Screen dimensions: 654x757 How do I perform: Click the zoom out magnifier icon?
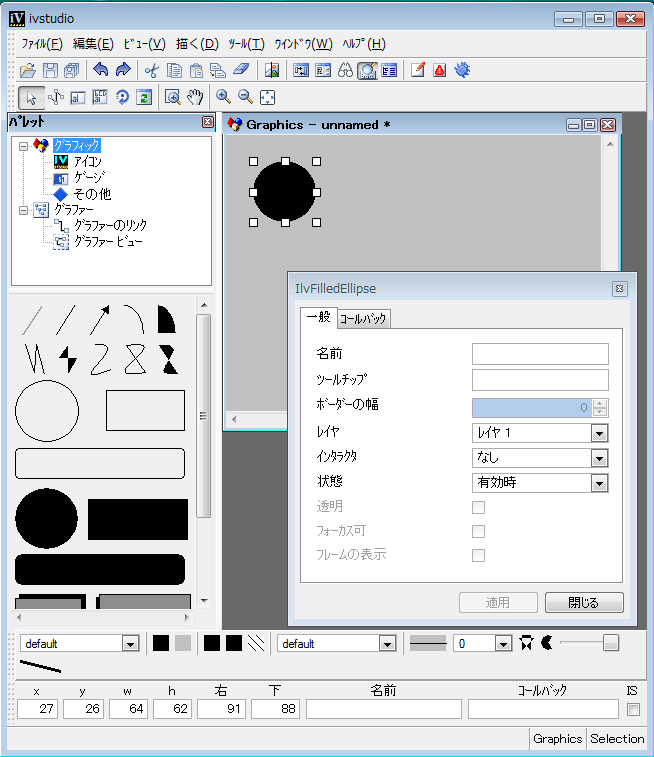pyautogui.click(x=245, y=97)
